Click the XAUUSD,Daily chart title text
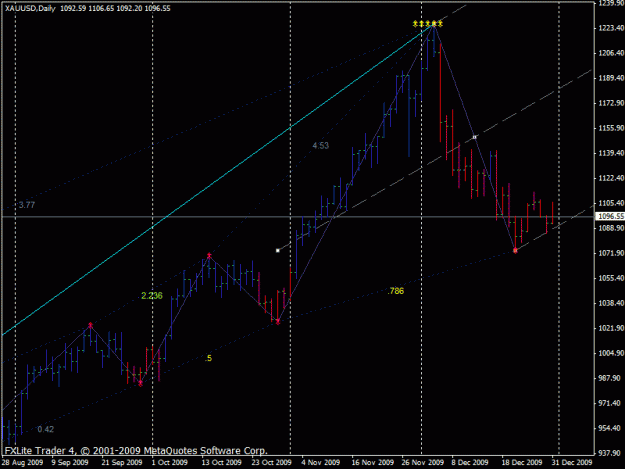625x469 pixels. click(x=30, y=8)
